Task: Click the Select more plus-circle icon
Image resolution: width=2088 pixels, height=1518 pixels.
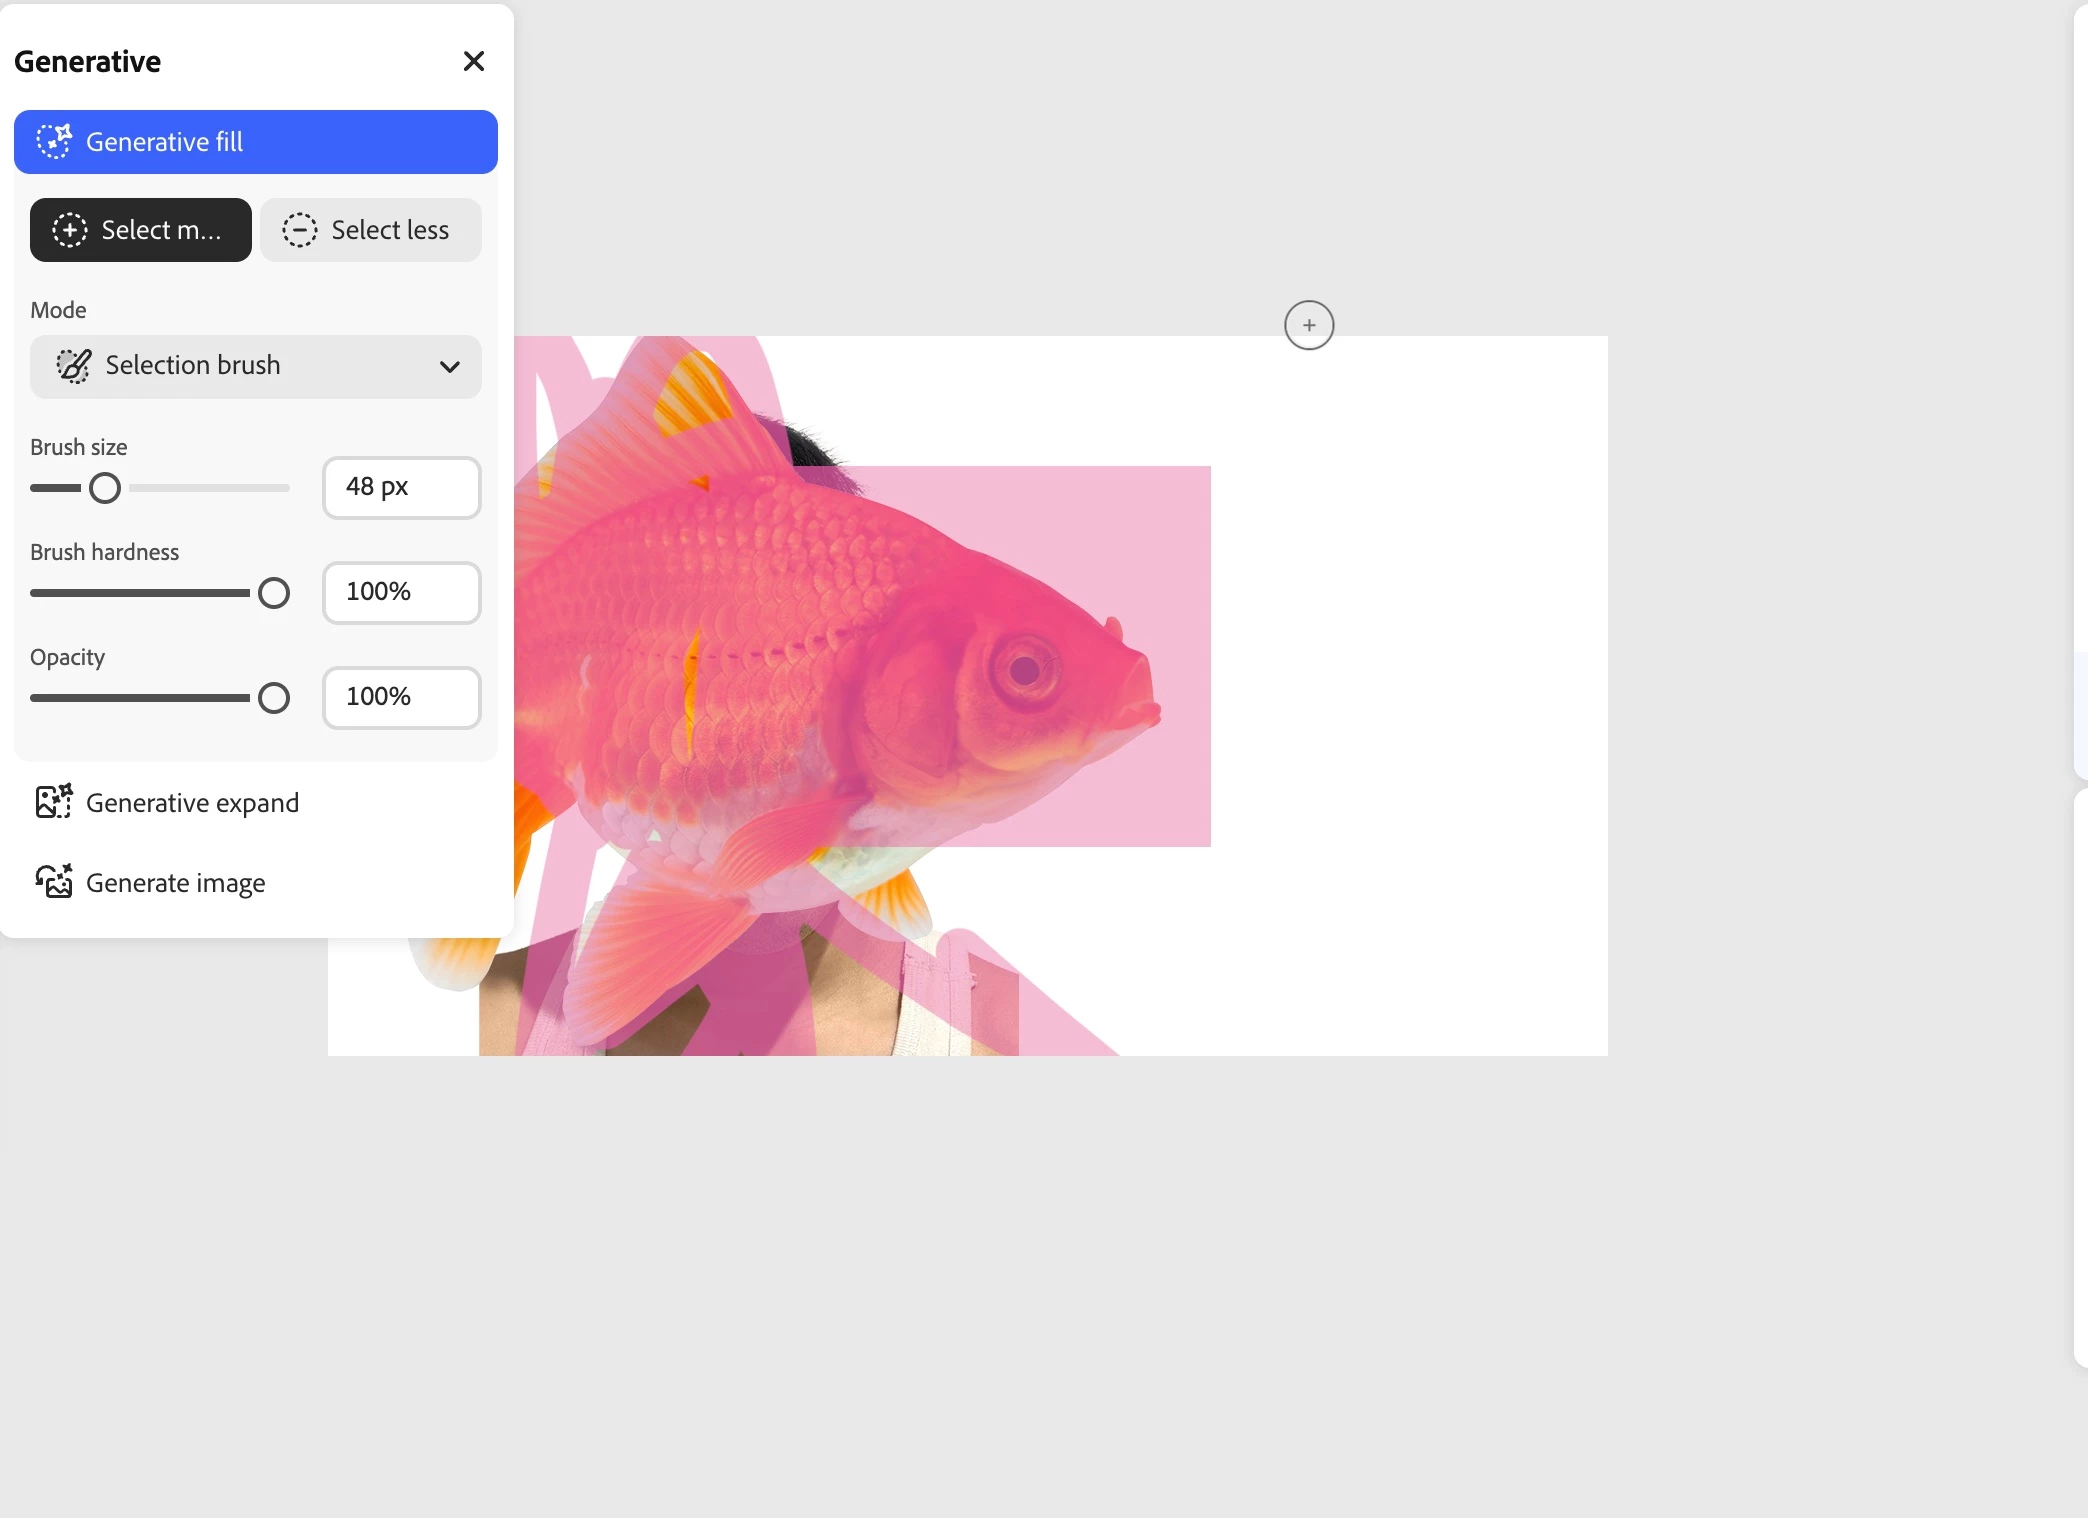Action: [70, 230]
